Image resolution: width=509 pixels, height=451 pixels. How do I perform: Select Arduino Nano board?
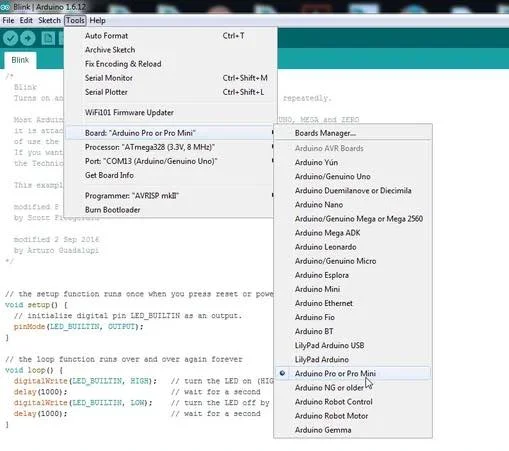pos(353,204)
